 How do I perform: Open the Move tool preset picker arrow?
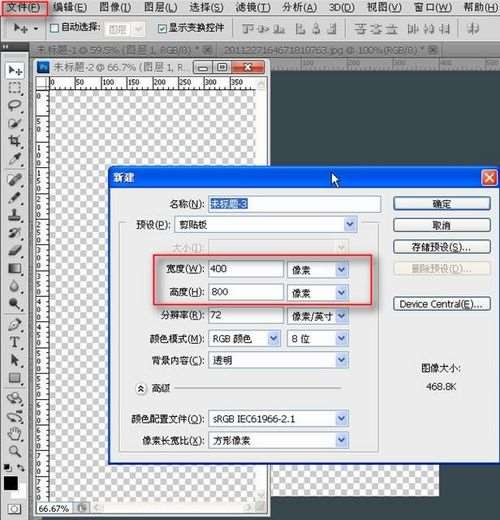point(36,28)
